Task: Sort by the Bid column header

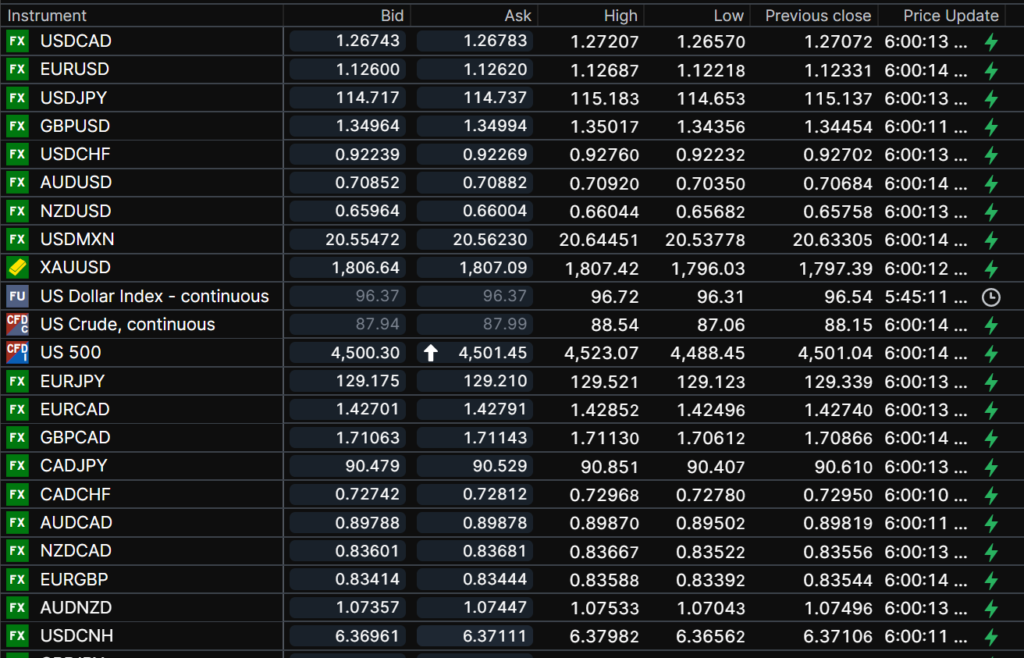Action: (x=392, y=15)
